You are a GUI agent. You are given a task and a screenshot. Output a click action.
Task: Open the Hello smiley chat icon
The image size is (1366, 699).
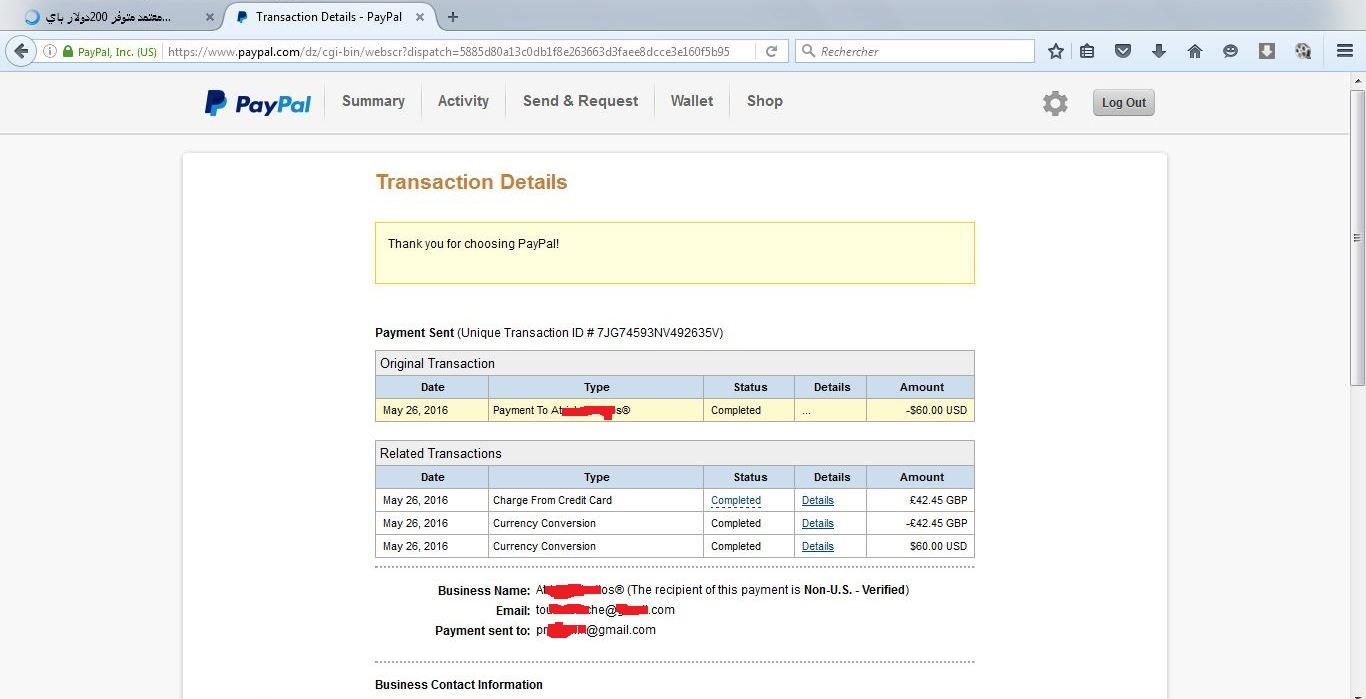(1230, 51)
